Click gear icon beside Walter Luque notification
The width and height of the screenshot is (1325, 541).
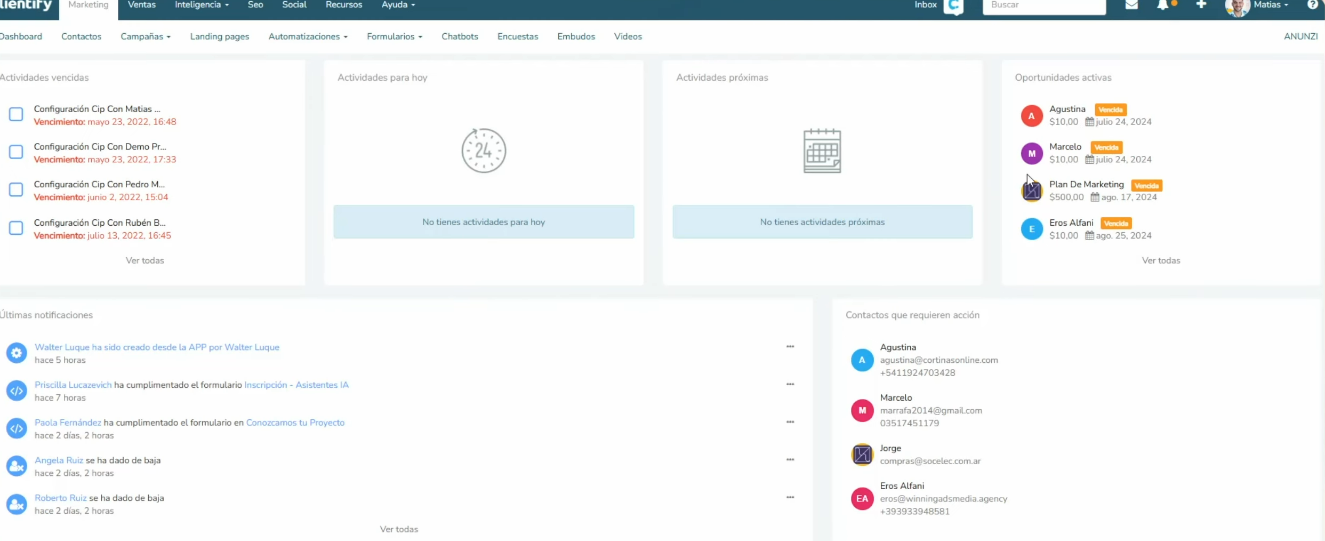tap(16, 353)
